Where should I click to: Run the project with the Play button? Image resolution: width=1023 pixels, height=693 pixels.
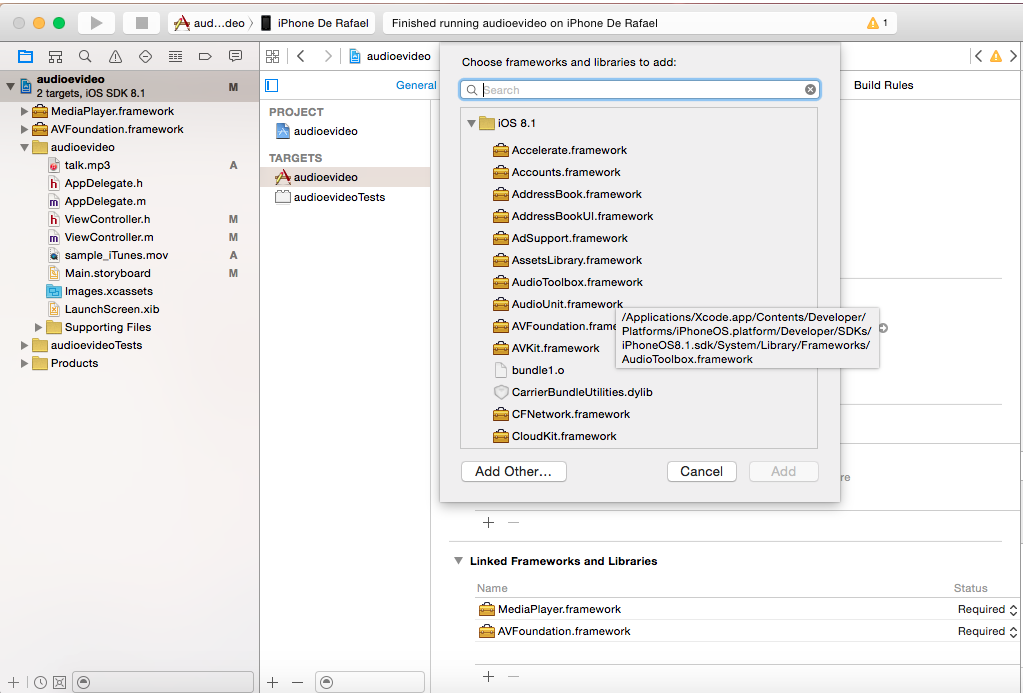(x=97, y=23)
